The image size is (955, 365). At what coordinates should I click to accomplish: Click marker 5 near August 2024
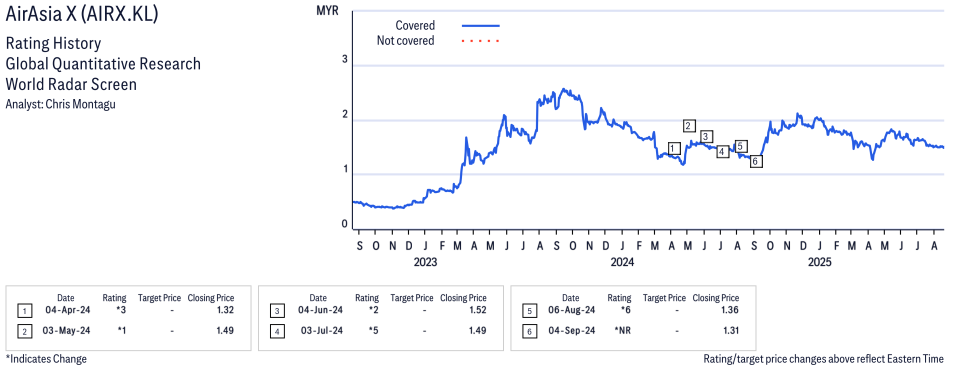[740, 146]
